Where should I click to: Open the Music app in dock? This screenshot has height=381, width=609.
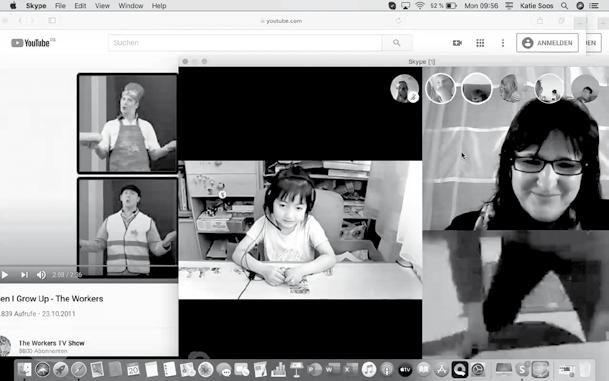pyautogui.click(x=369, y=369)
